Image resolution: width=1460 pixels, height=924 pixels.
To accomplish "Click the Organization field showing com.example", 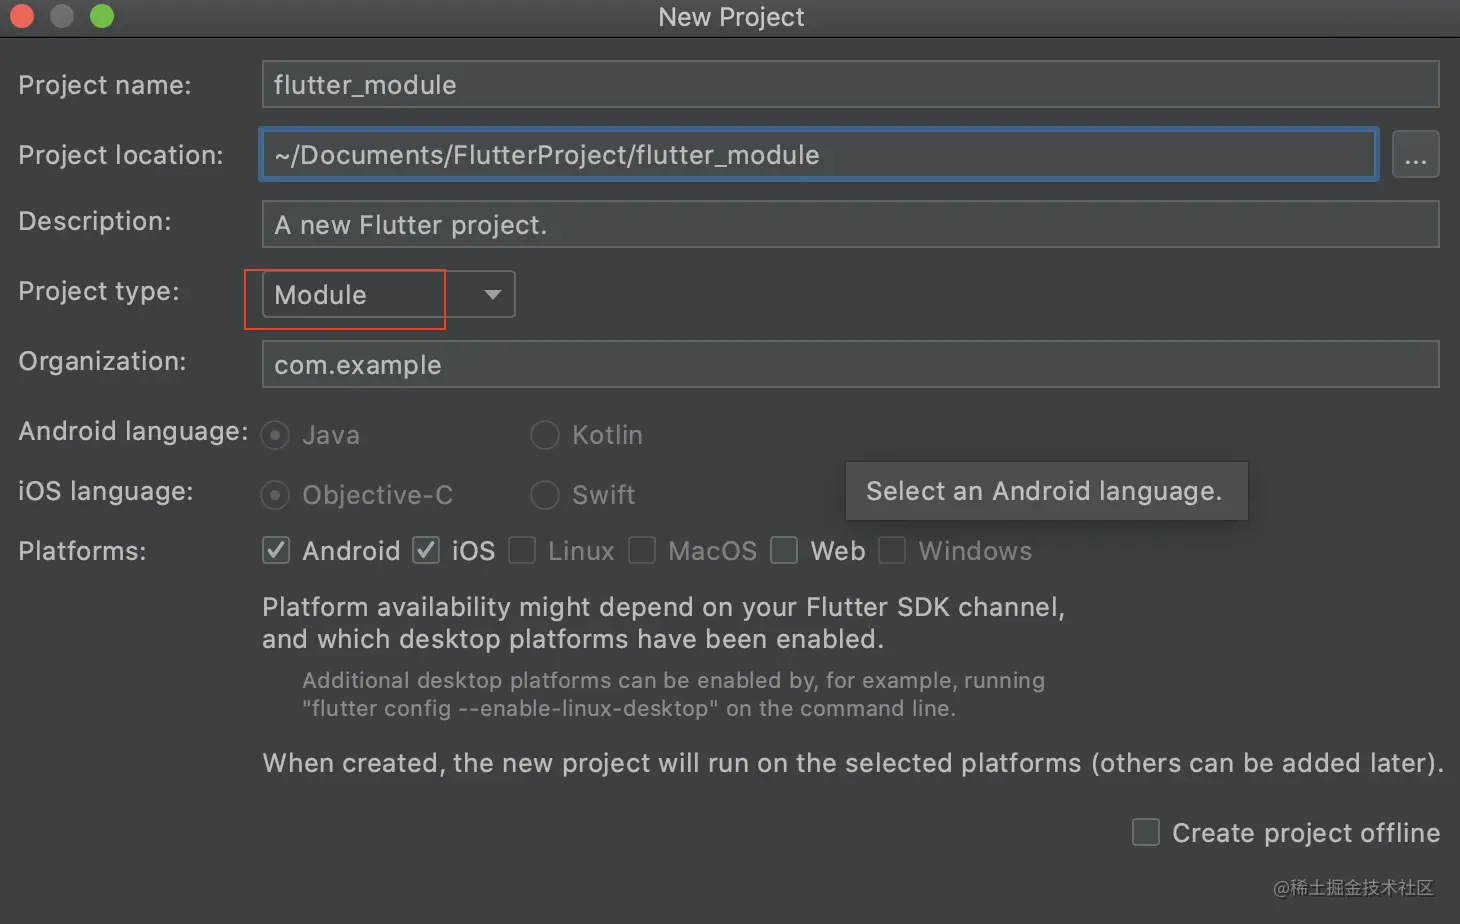I will click(850, 364).
